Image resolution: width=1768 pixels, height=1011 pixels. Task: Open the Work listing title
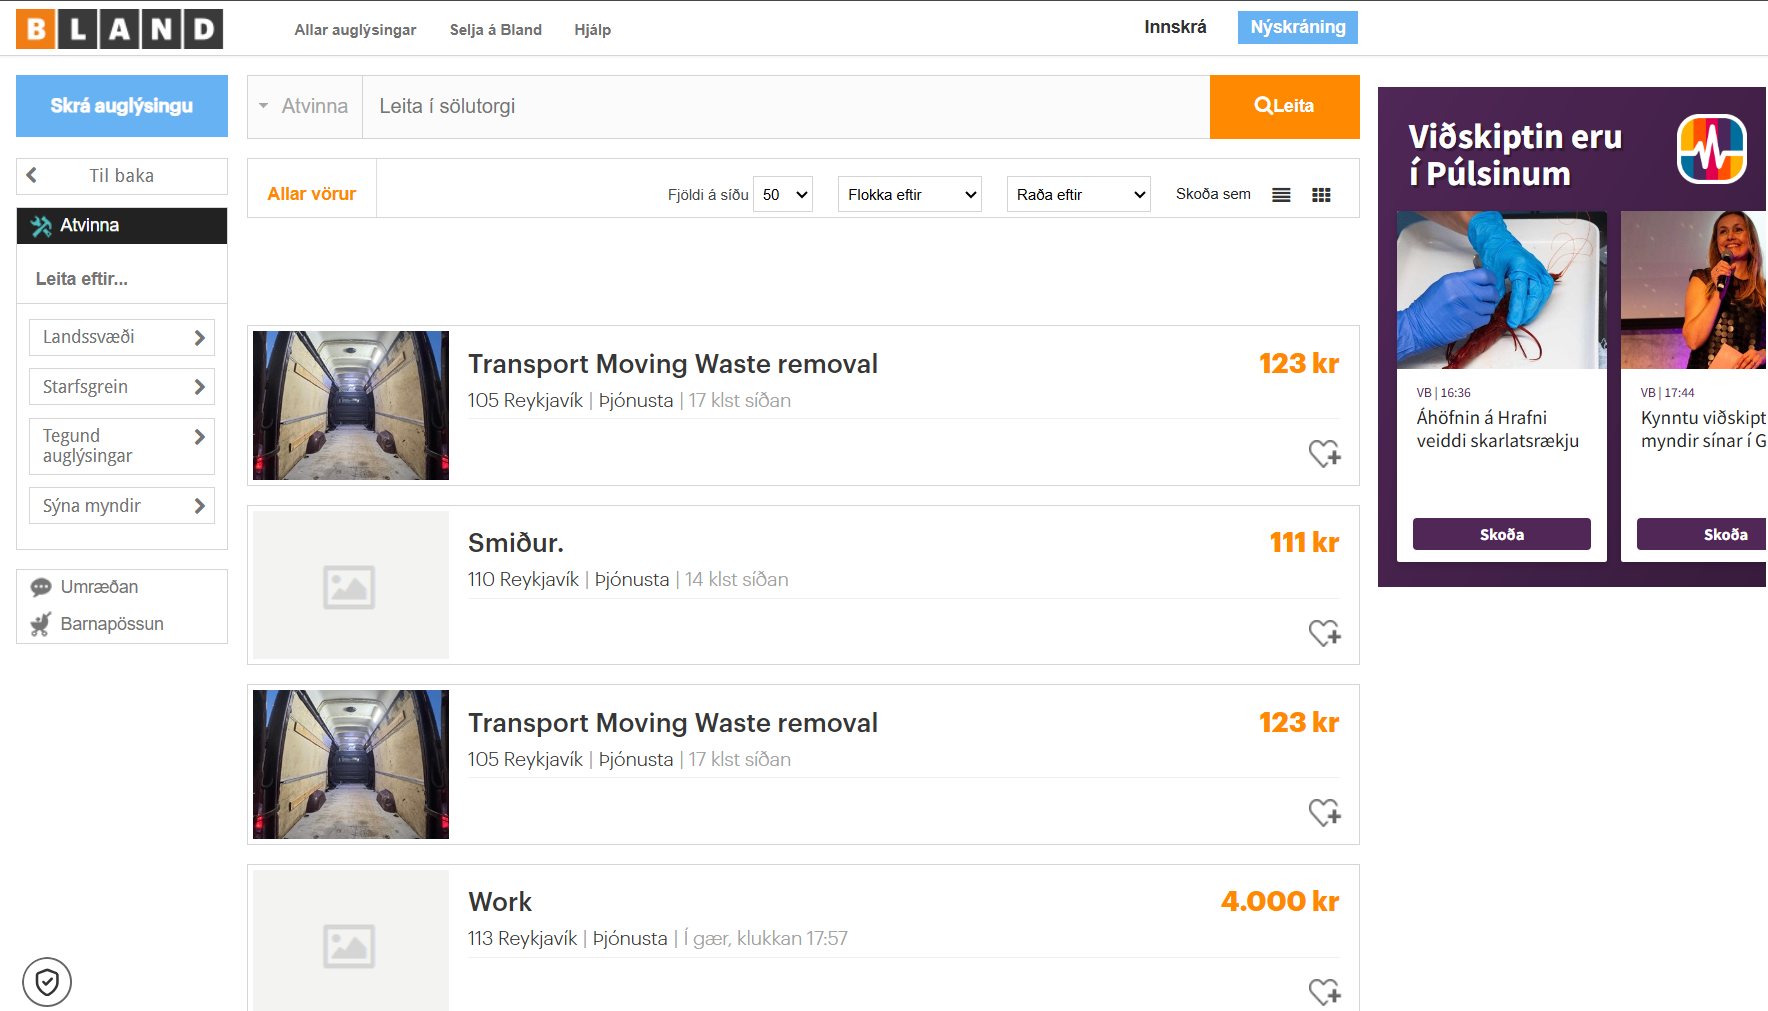500,902
